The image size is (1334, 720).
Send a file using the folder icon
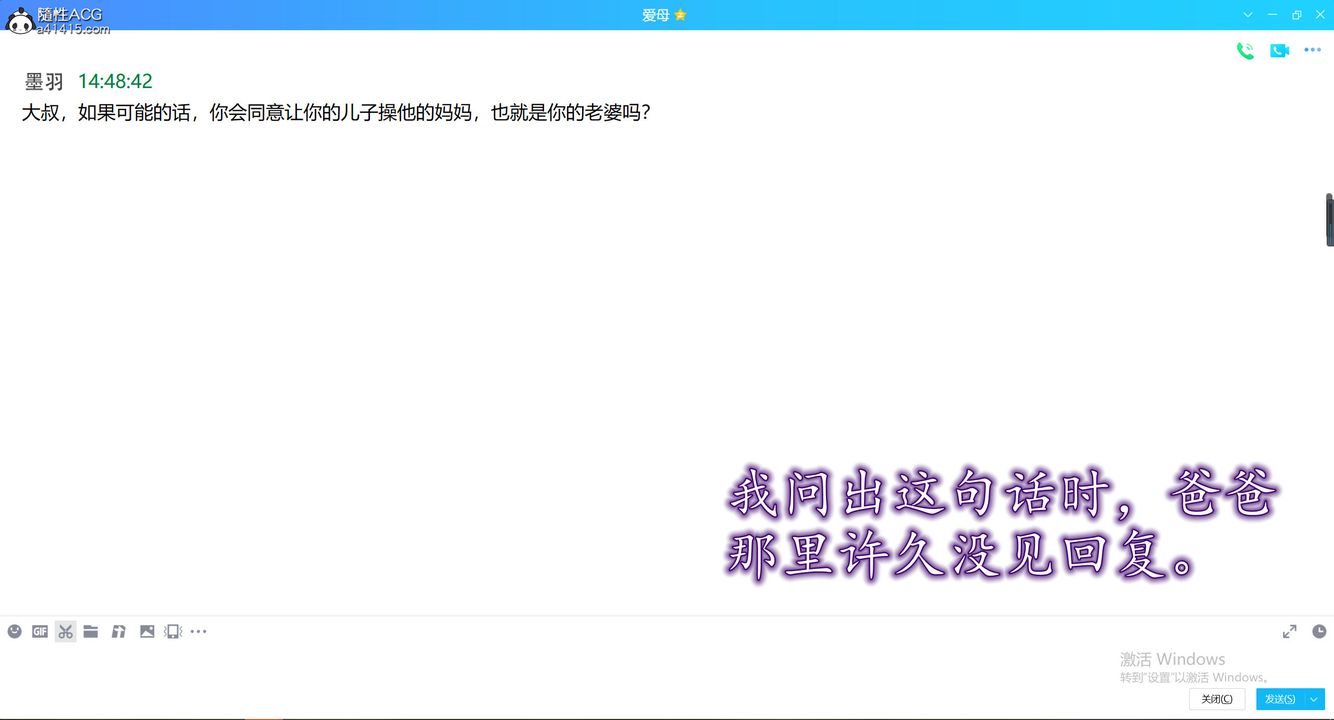point(91,631)
